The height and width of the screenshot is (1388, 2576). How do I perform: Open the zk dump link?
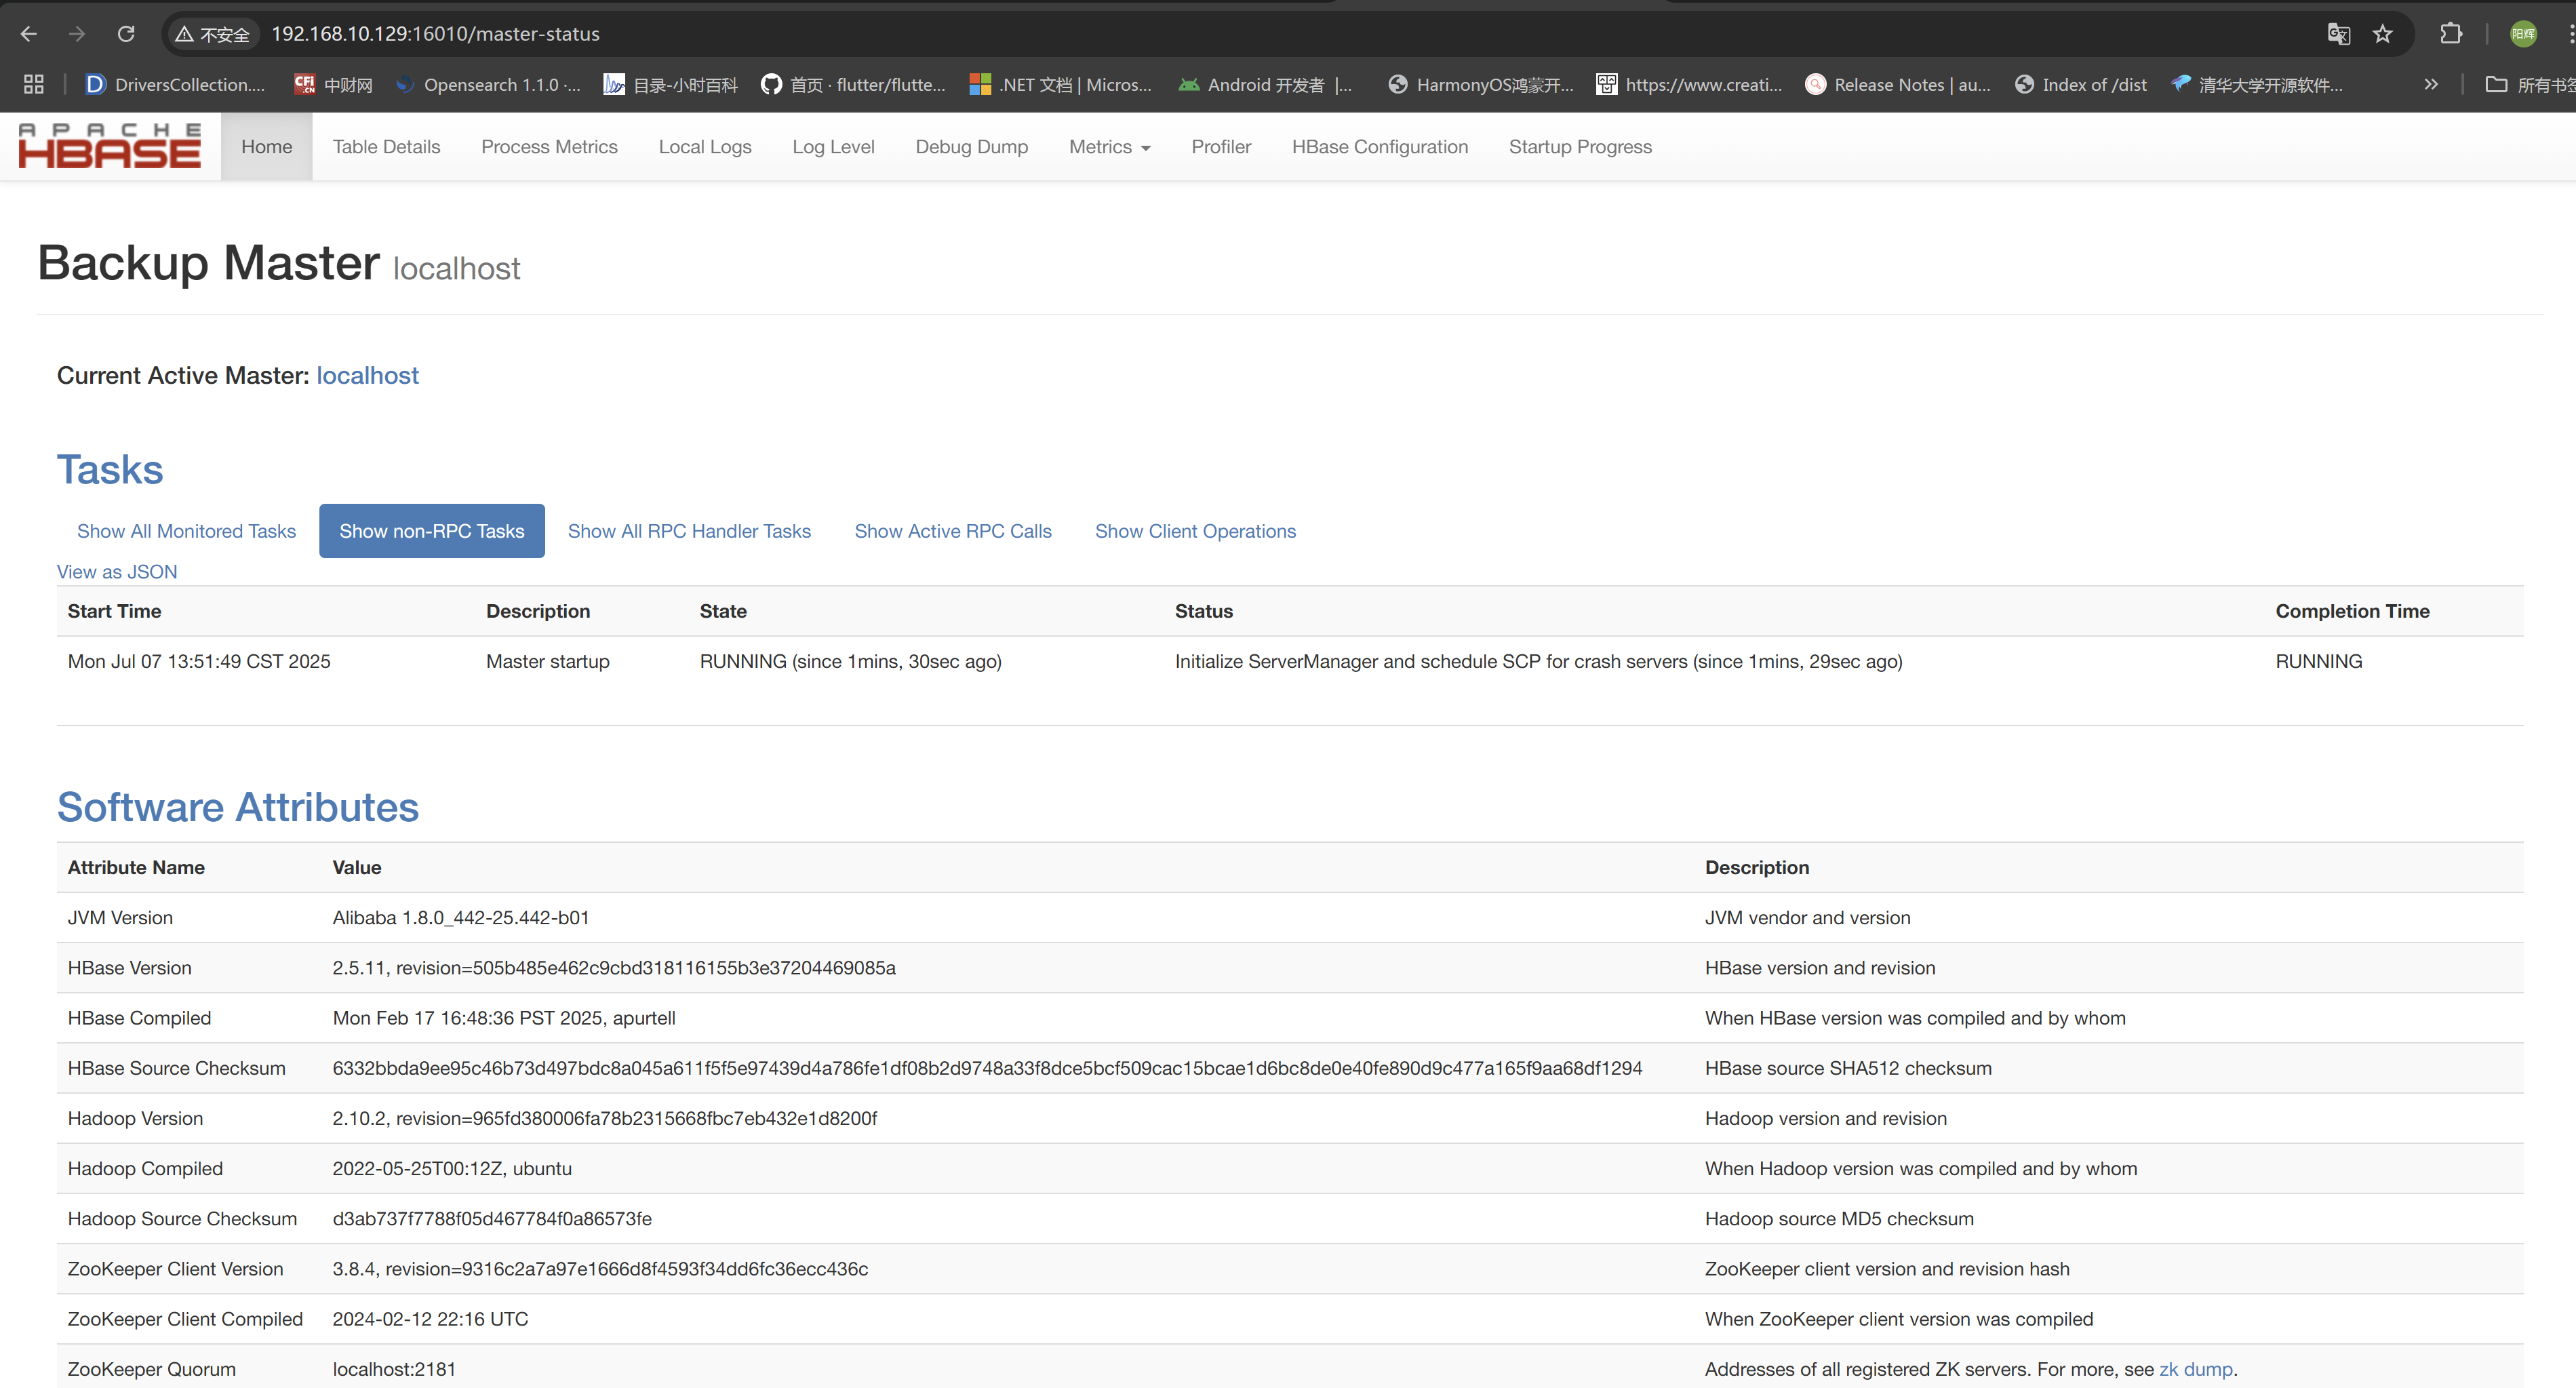pos(2195,1369)
